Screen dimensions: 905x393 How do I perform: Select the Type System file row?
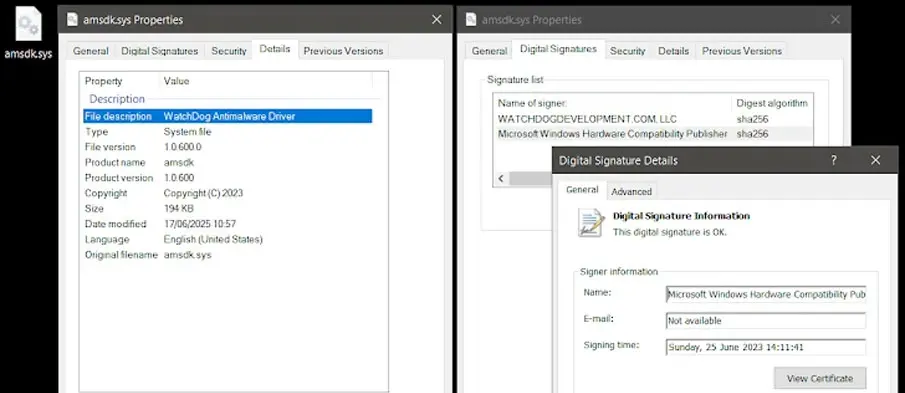pyautogui.click(x=227, y=132)
